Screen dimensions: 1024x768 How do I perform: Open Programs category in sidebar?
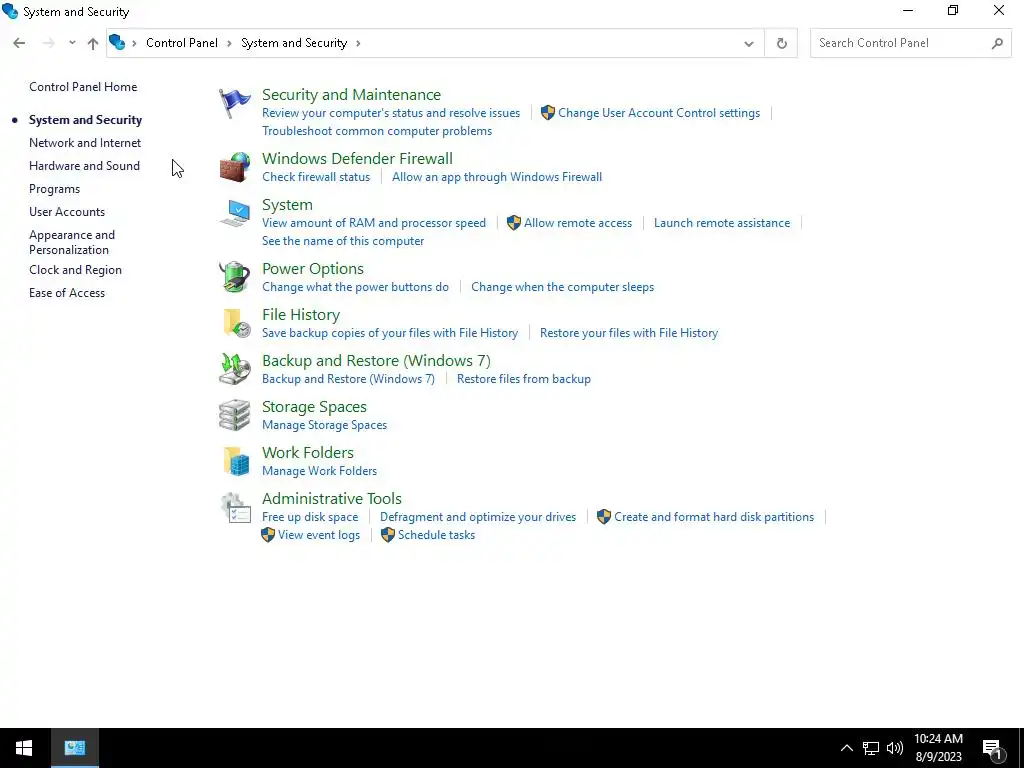pyautogui.click(x=54, y=189)
